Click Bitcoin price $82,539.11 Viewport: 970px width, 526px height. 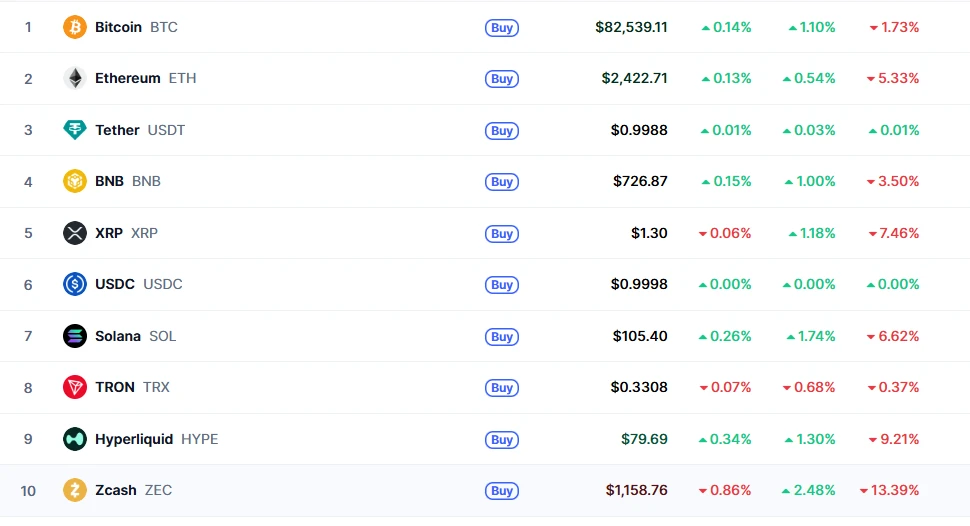point(632,27)
